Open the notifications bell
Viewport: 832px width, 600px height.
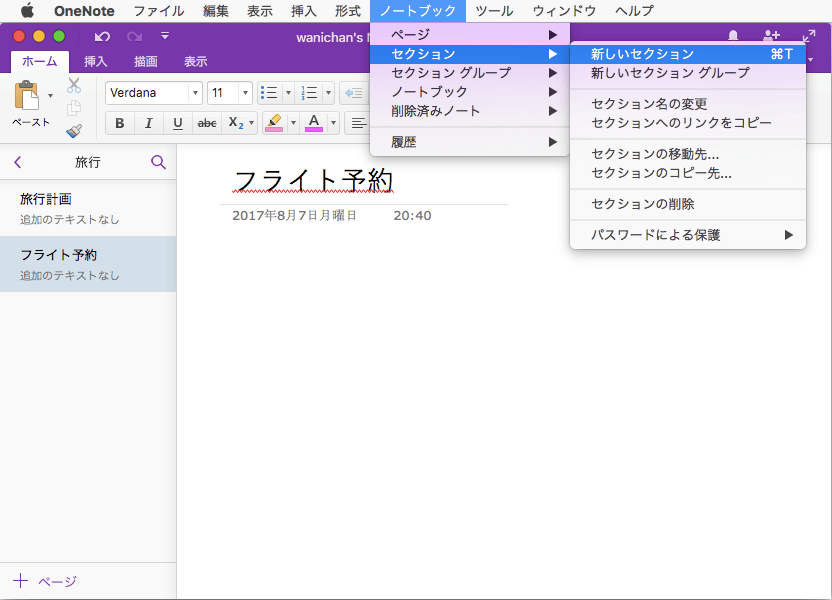733,36
